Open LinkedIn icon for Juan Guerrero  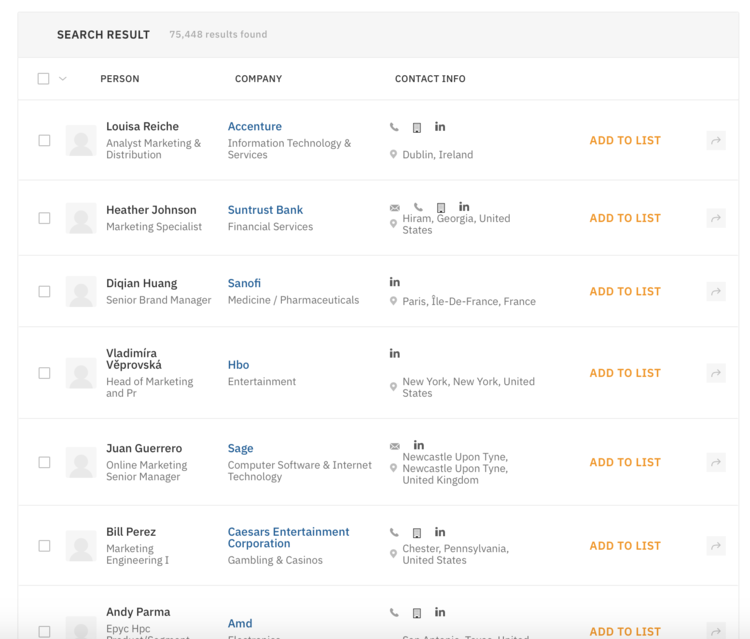pyautogui.click(x=419, y=445)
